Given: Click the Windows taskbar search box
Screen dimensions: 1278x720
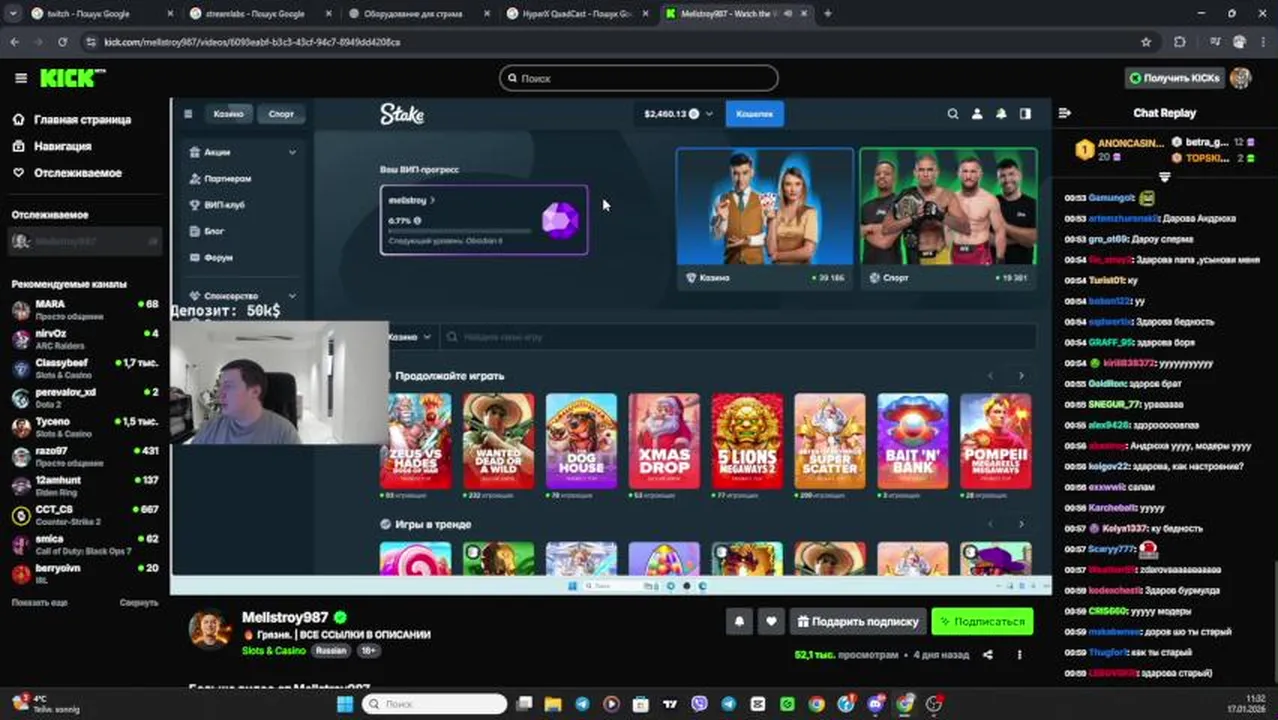Looking at the screenshot, I should click(x=433, y=704).
